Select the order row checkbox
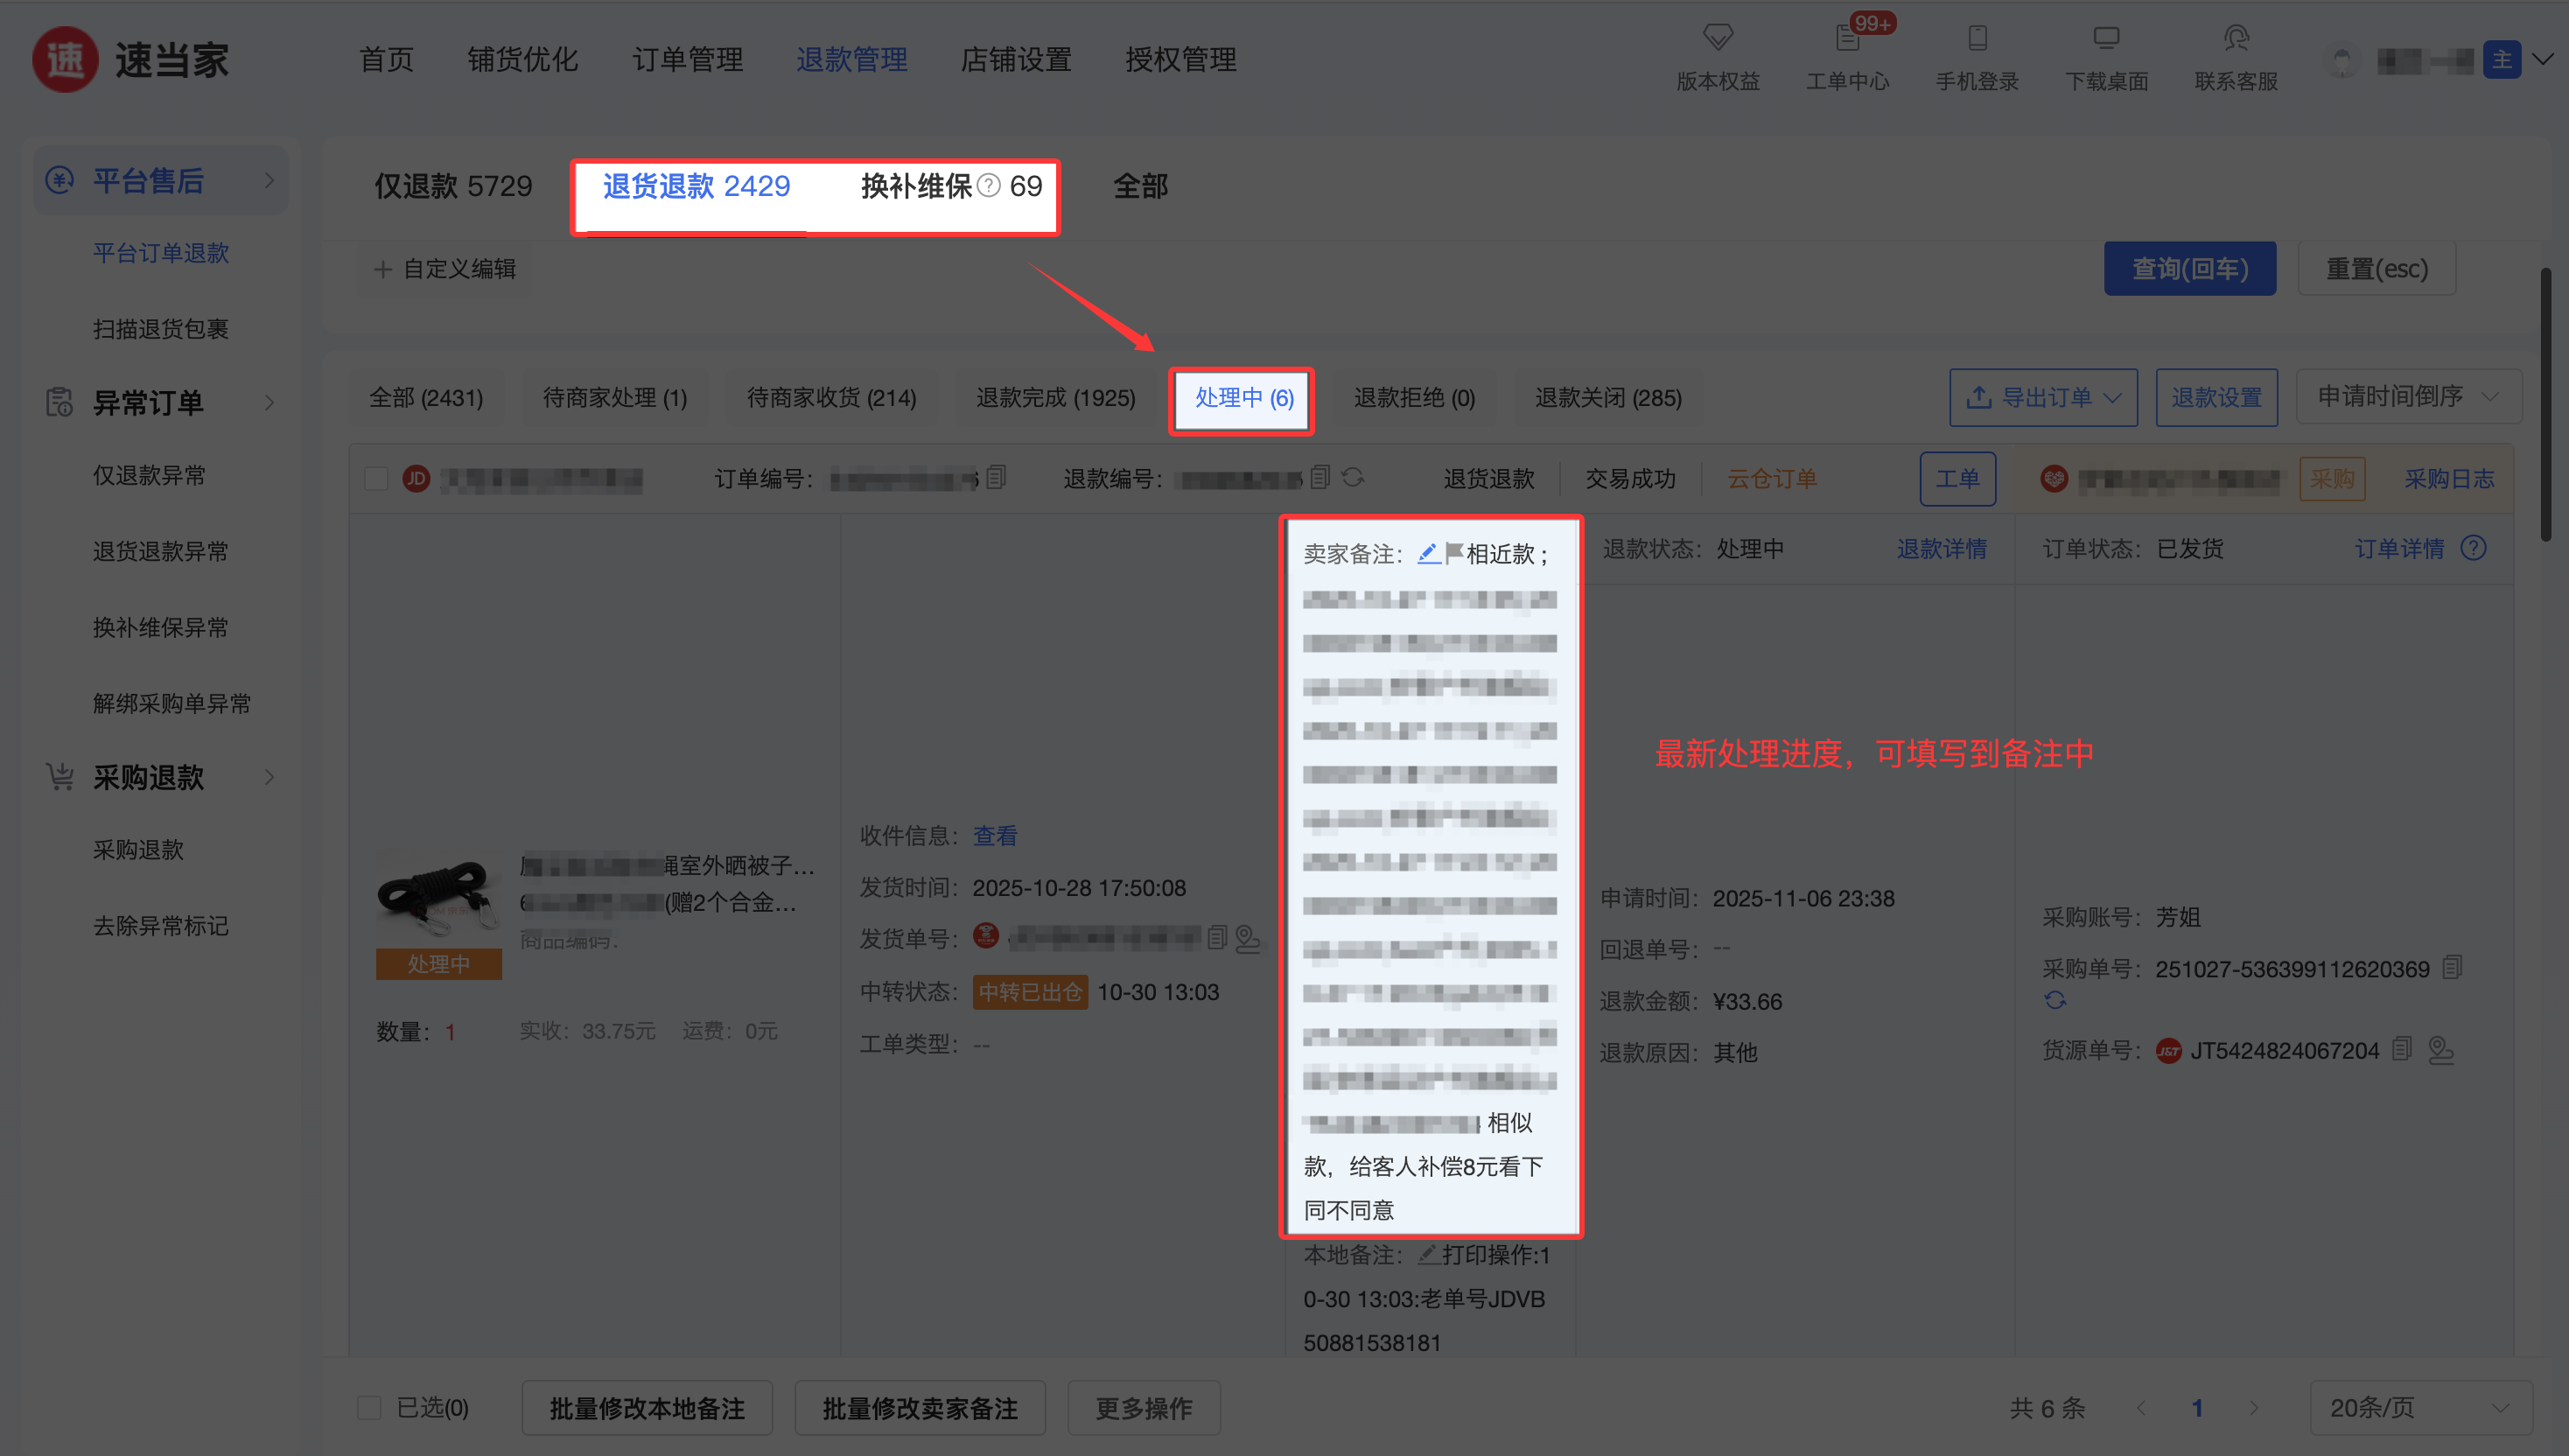2569x1456 pixels. click(x=376, y=479)
